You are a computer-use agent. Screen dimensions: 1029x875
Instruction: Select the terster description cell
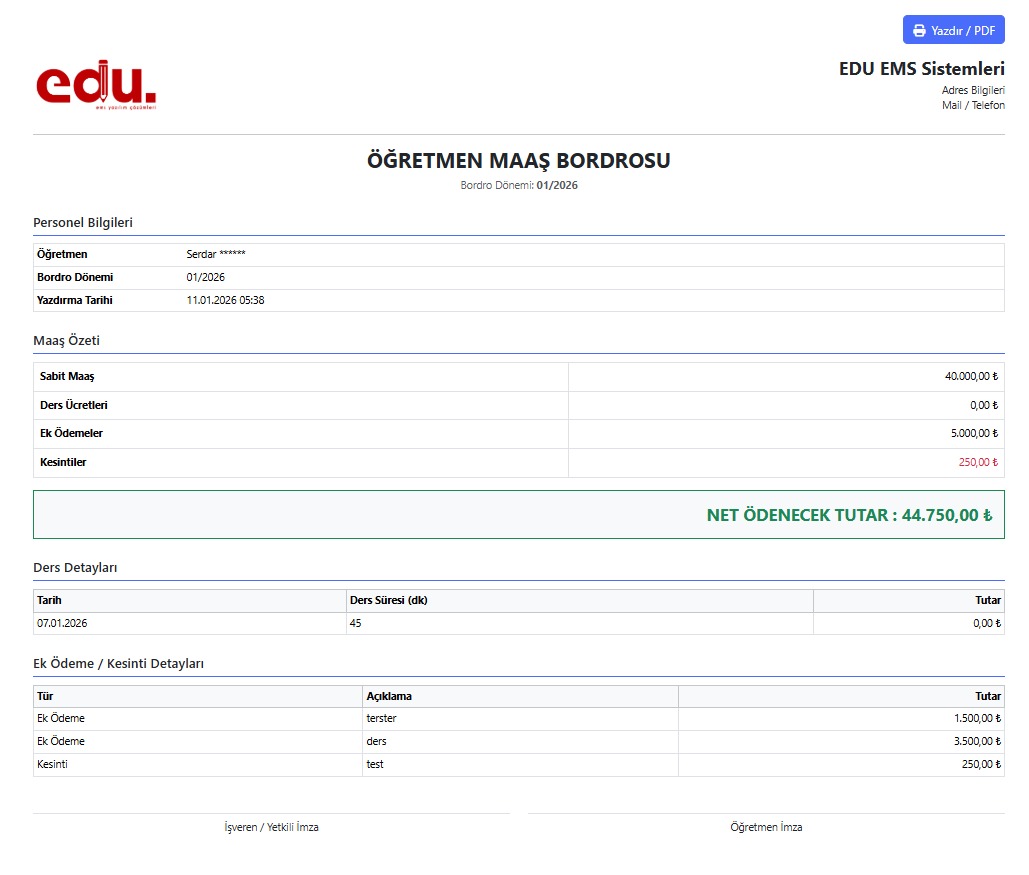tap(381, 718)
